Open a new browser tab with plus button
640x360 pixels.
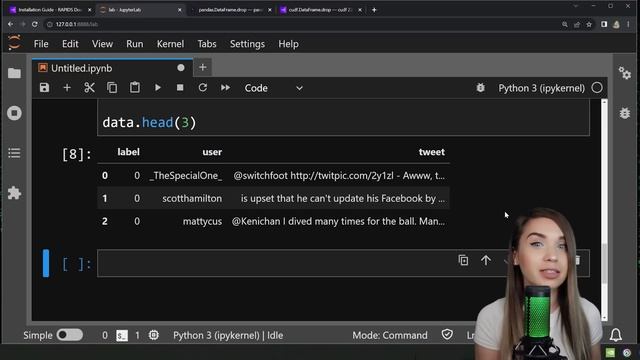pyautogui.click(x=374, y=10)
